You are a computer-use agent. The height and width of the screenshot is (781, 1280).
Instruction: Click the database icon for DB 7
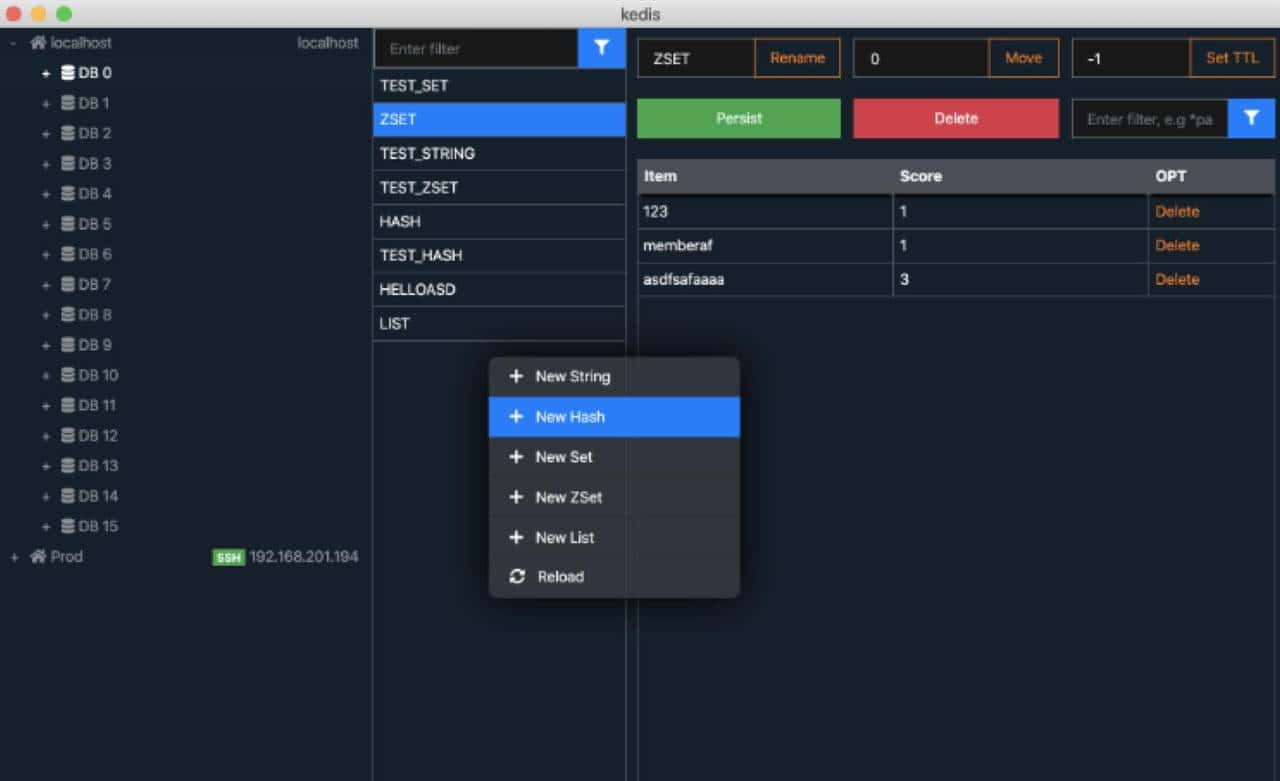pos(68,285)
